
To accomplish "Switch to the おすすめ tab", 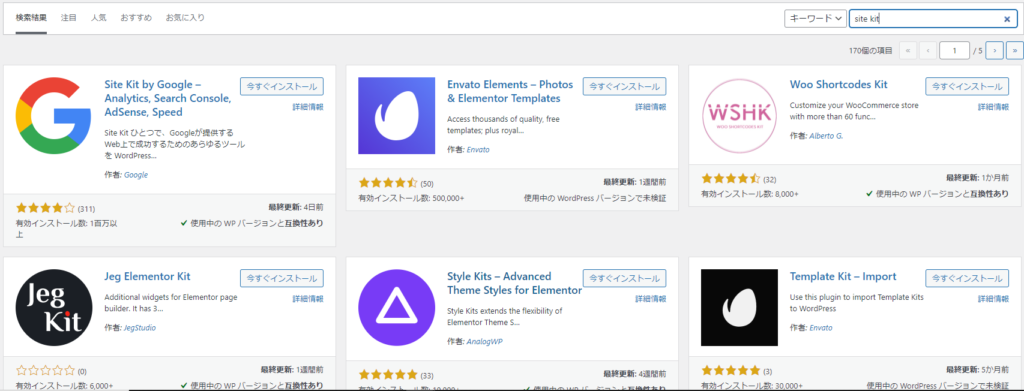I will [x=136, y=18].
